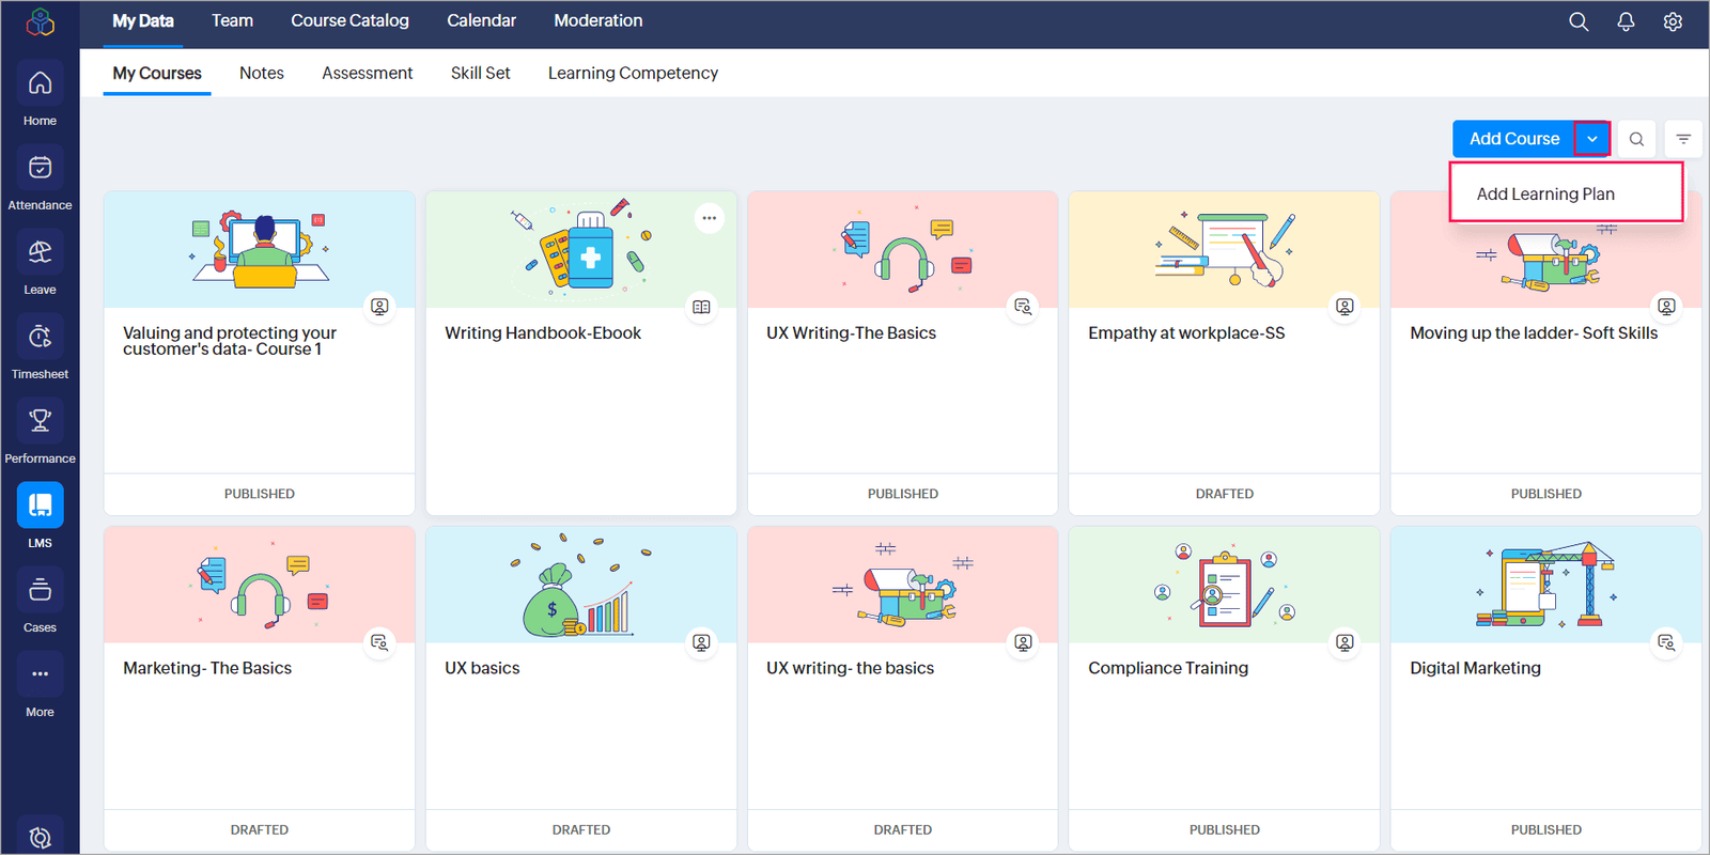Click PUBLISHED status on Compliance Training card

click(1224, 830)
